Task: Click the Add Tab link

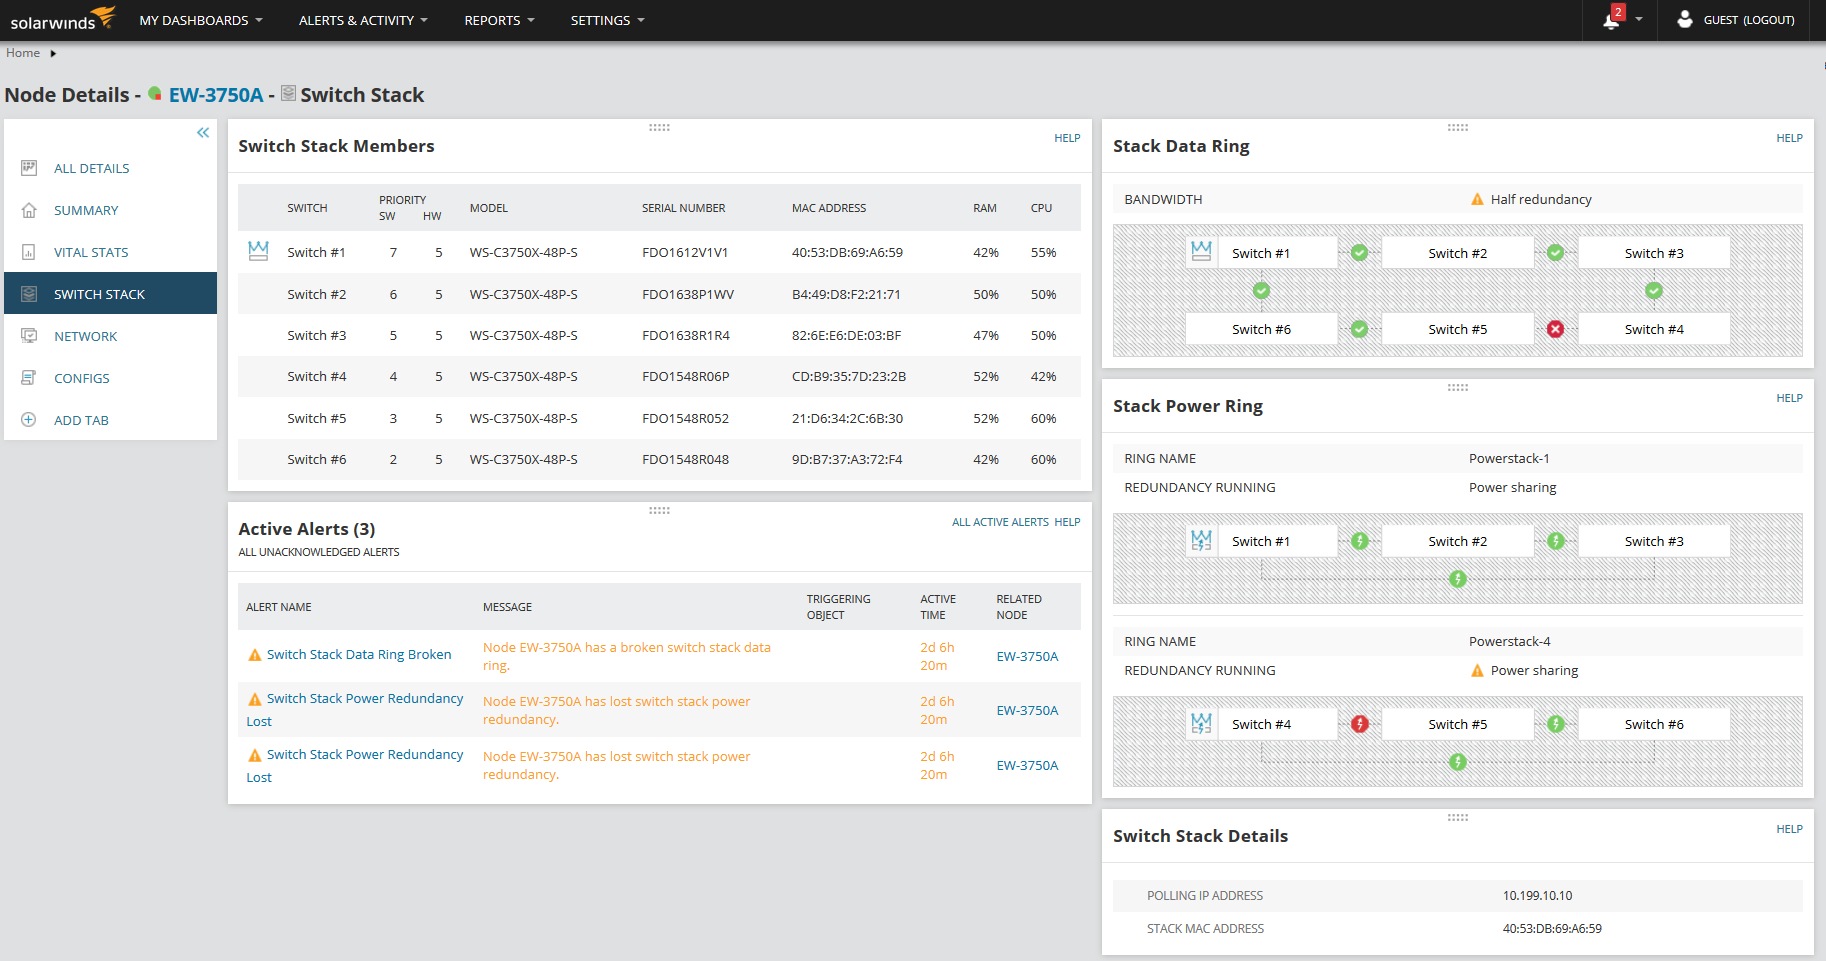Action: 81,420
